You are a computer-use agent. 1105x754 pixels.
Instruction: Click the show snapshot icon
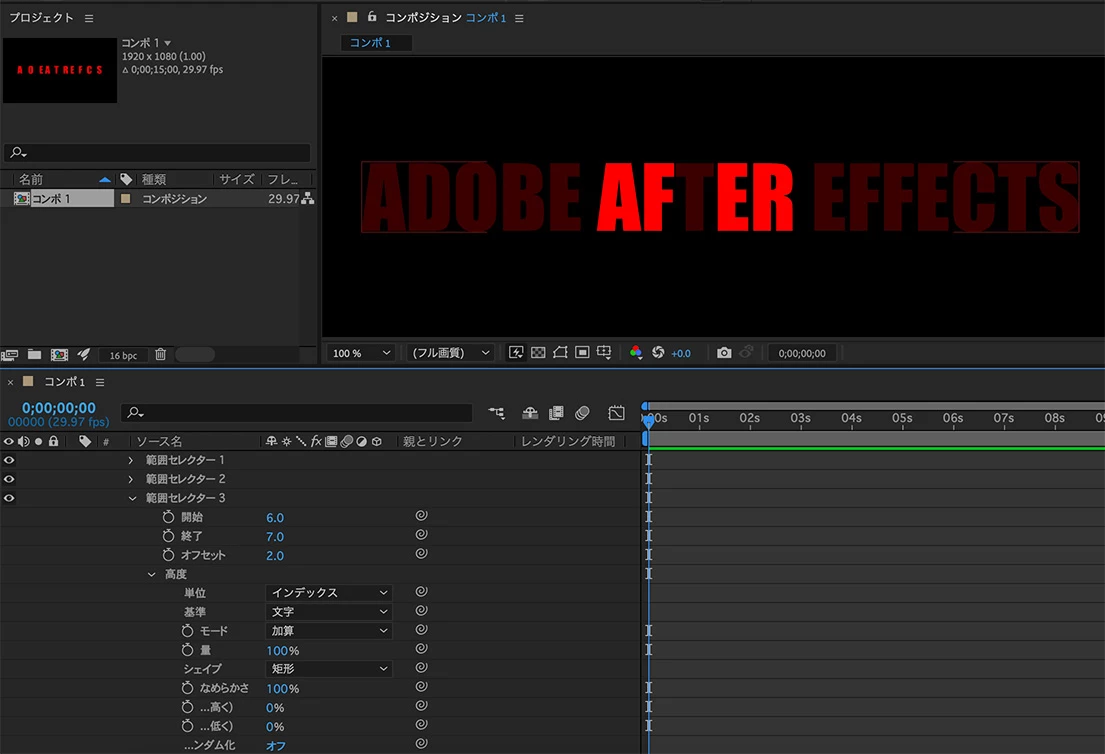(x=746, y=352)
